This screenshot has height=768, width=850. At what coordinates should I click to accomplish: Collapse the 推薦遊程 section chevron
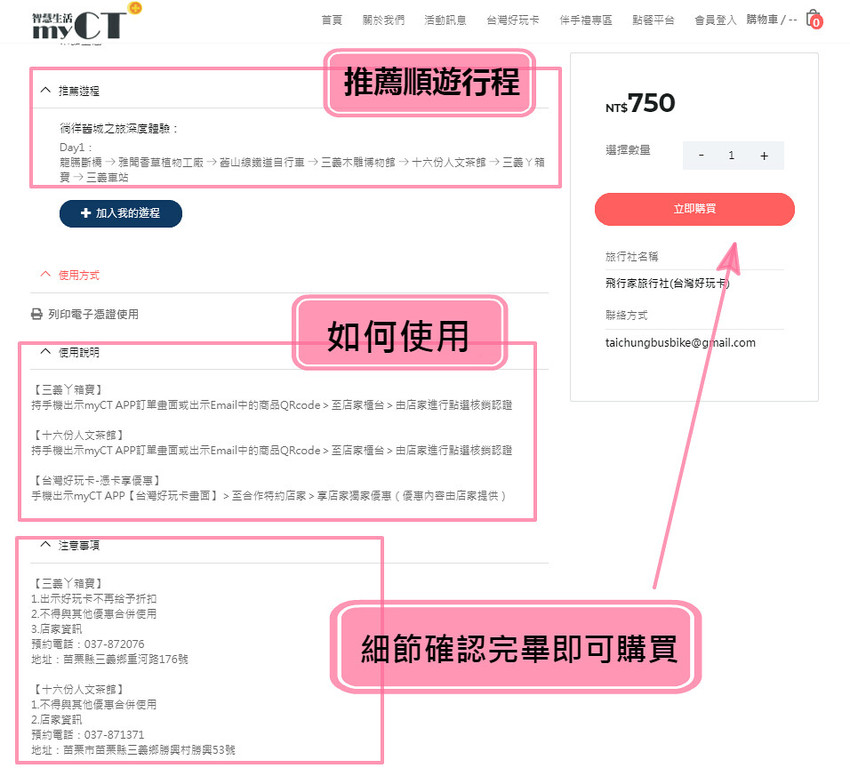tap(43, 89)
